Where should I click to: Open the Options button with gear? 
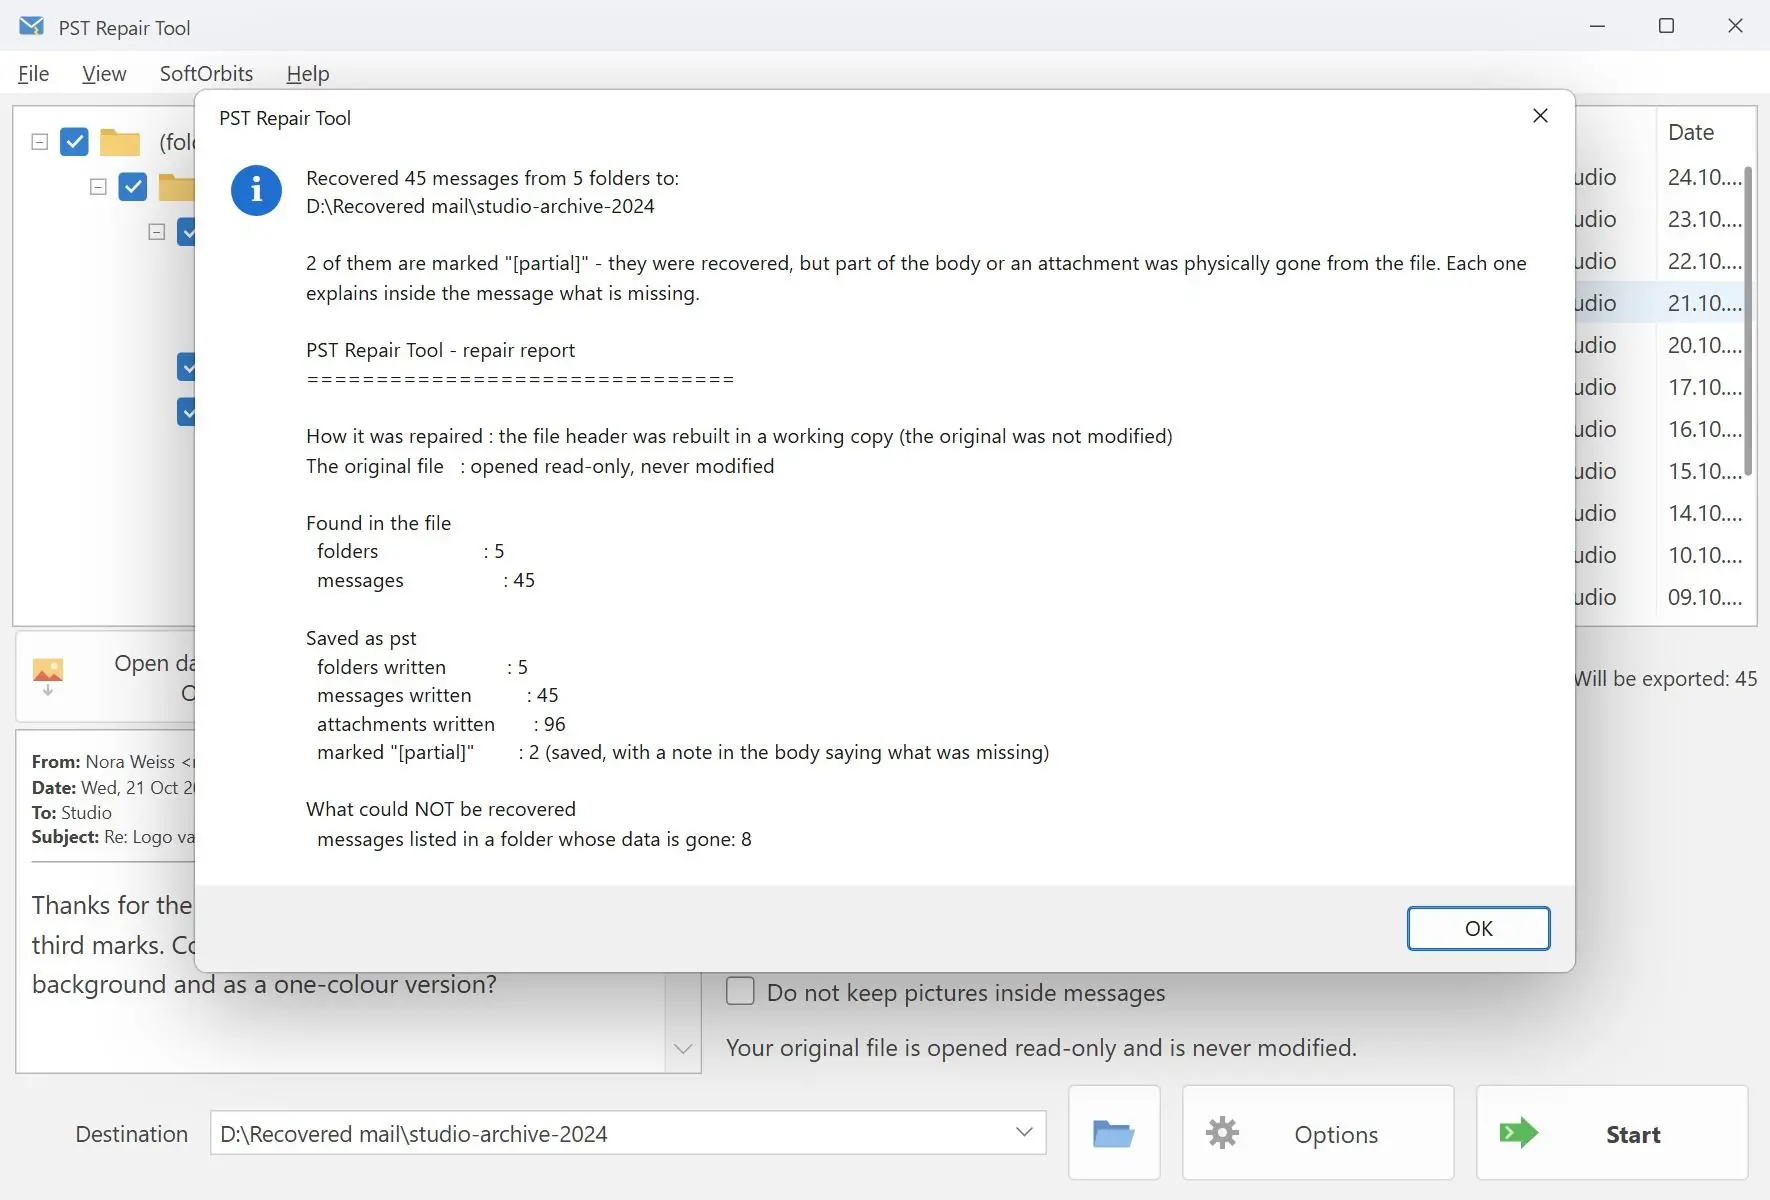(x=1318, y=1133)
